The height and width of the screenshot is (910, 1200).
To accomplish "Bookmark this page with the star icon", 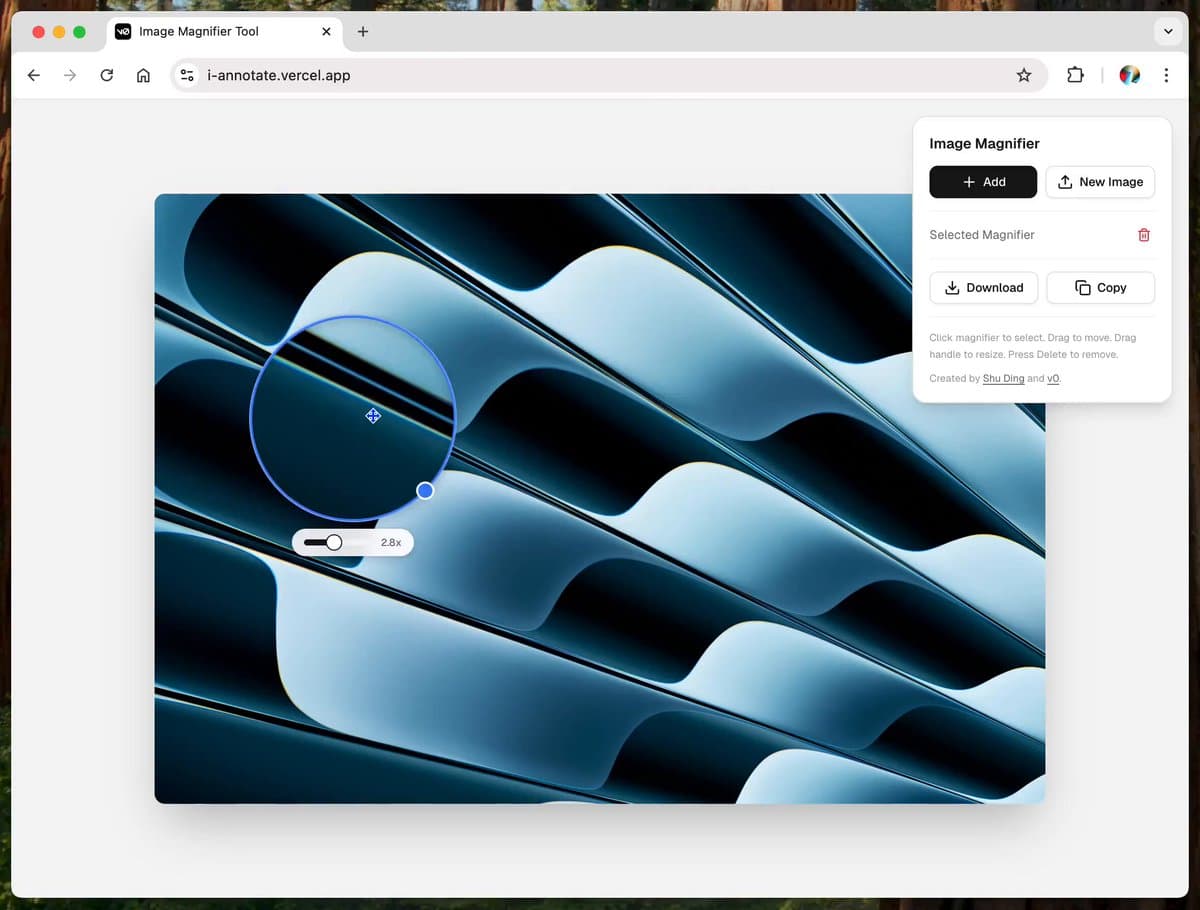I will [1023, 74].
